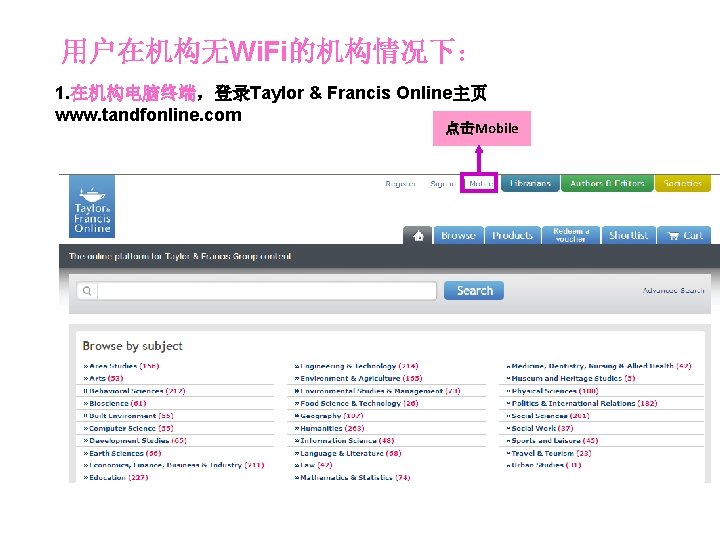Click the magnifier icon in search bar
Viewport: 720px width, 540px height.
click(87, 291)
